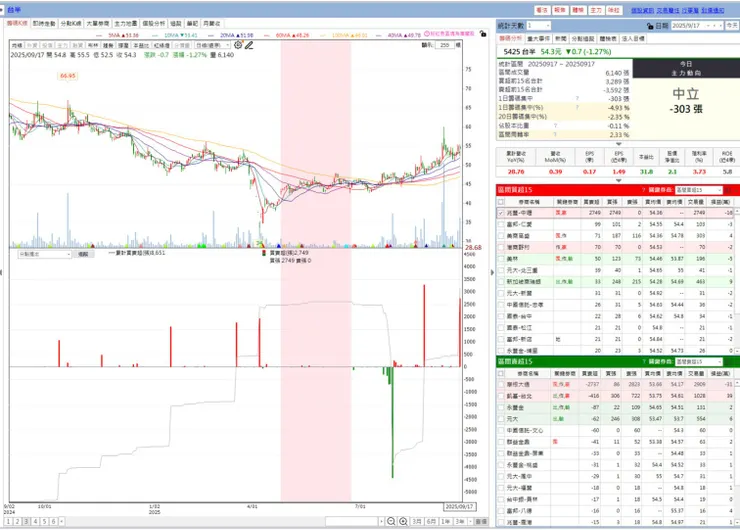The width and height of the screenshot is (740, 530).
Task: Click the lock icon beside 日期
Action: [650, 26]
